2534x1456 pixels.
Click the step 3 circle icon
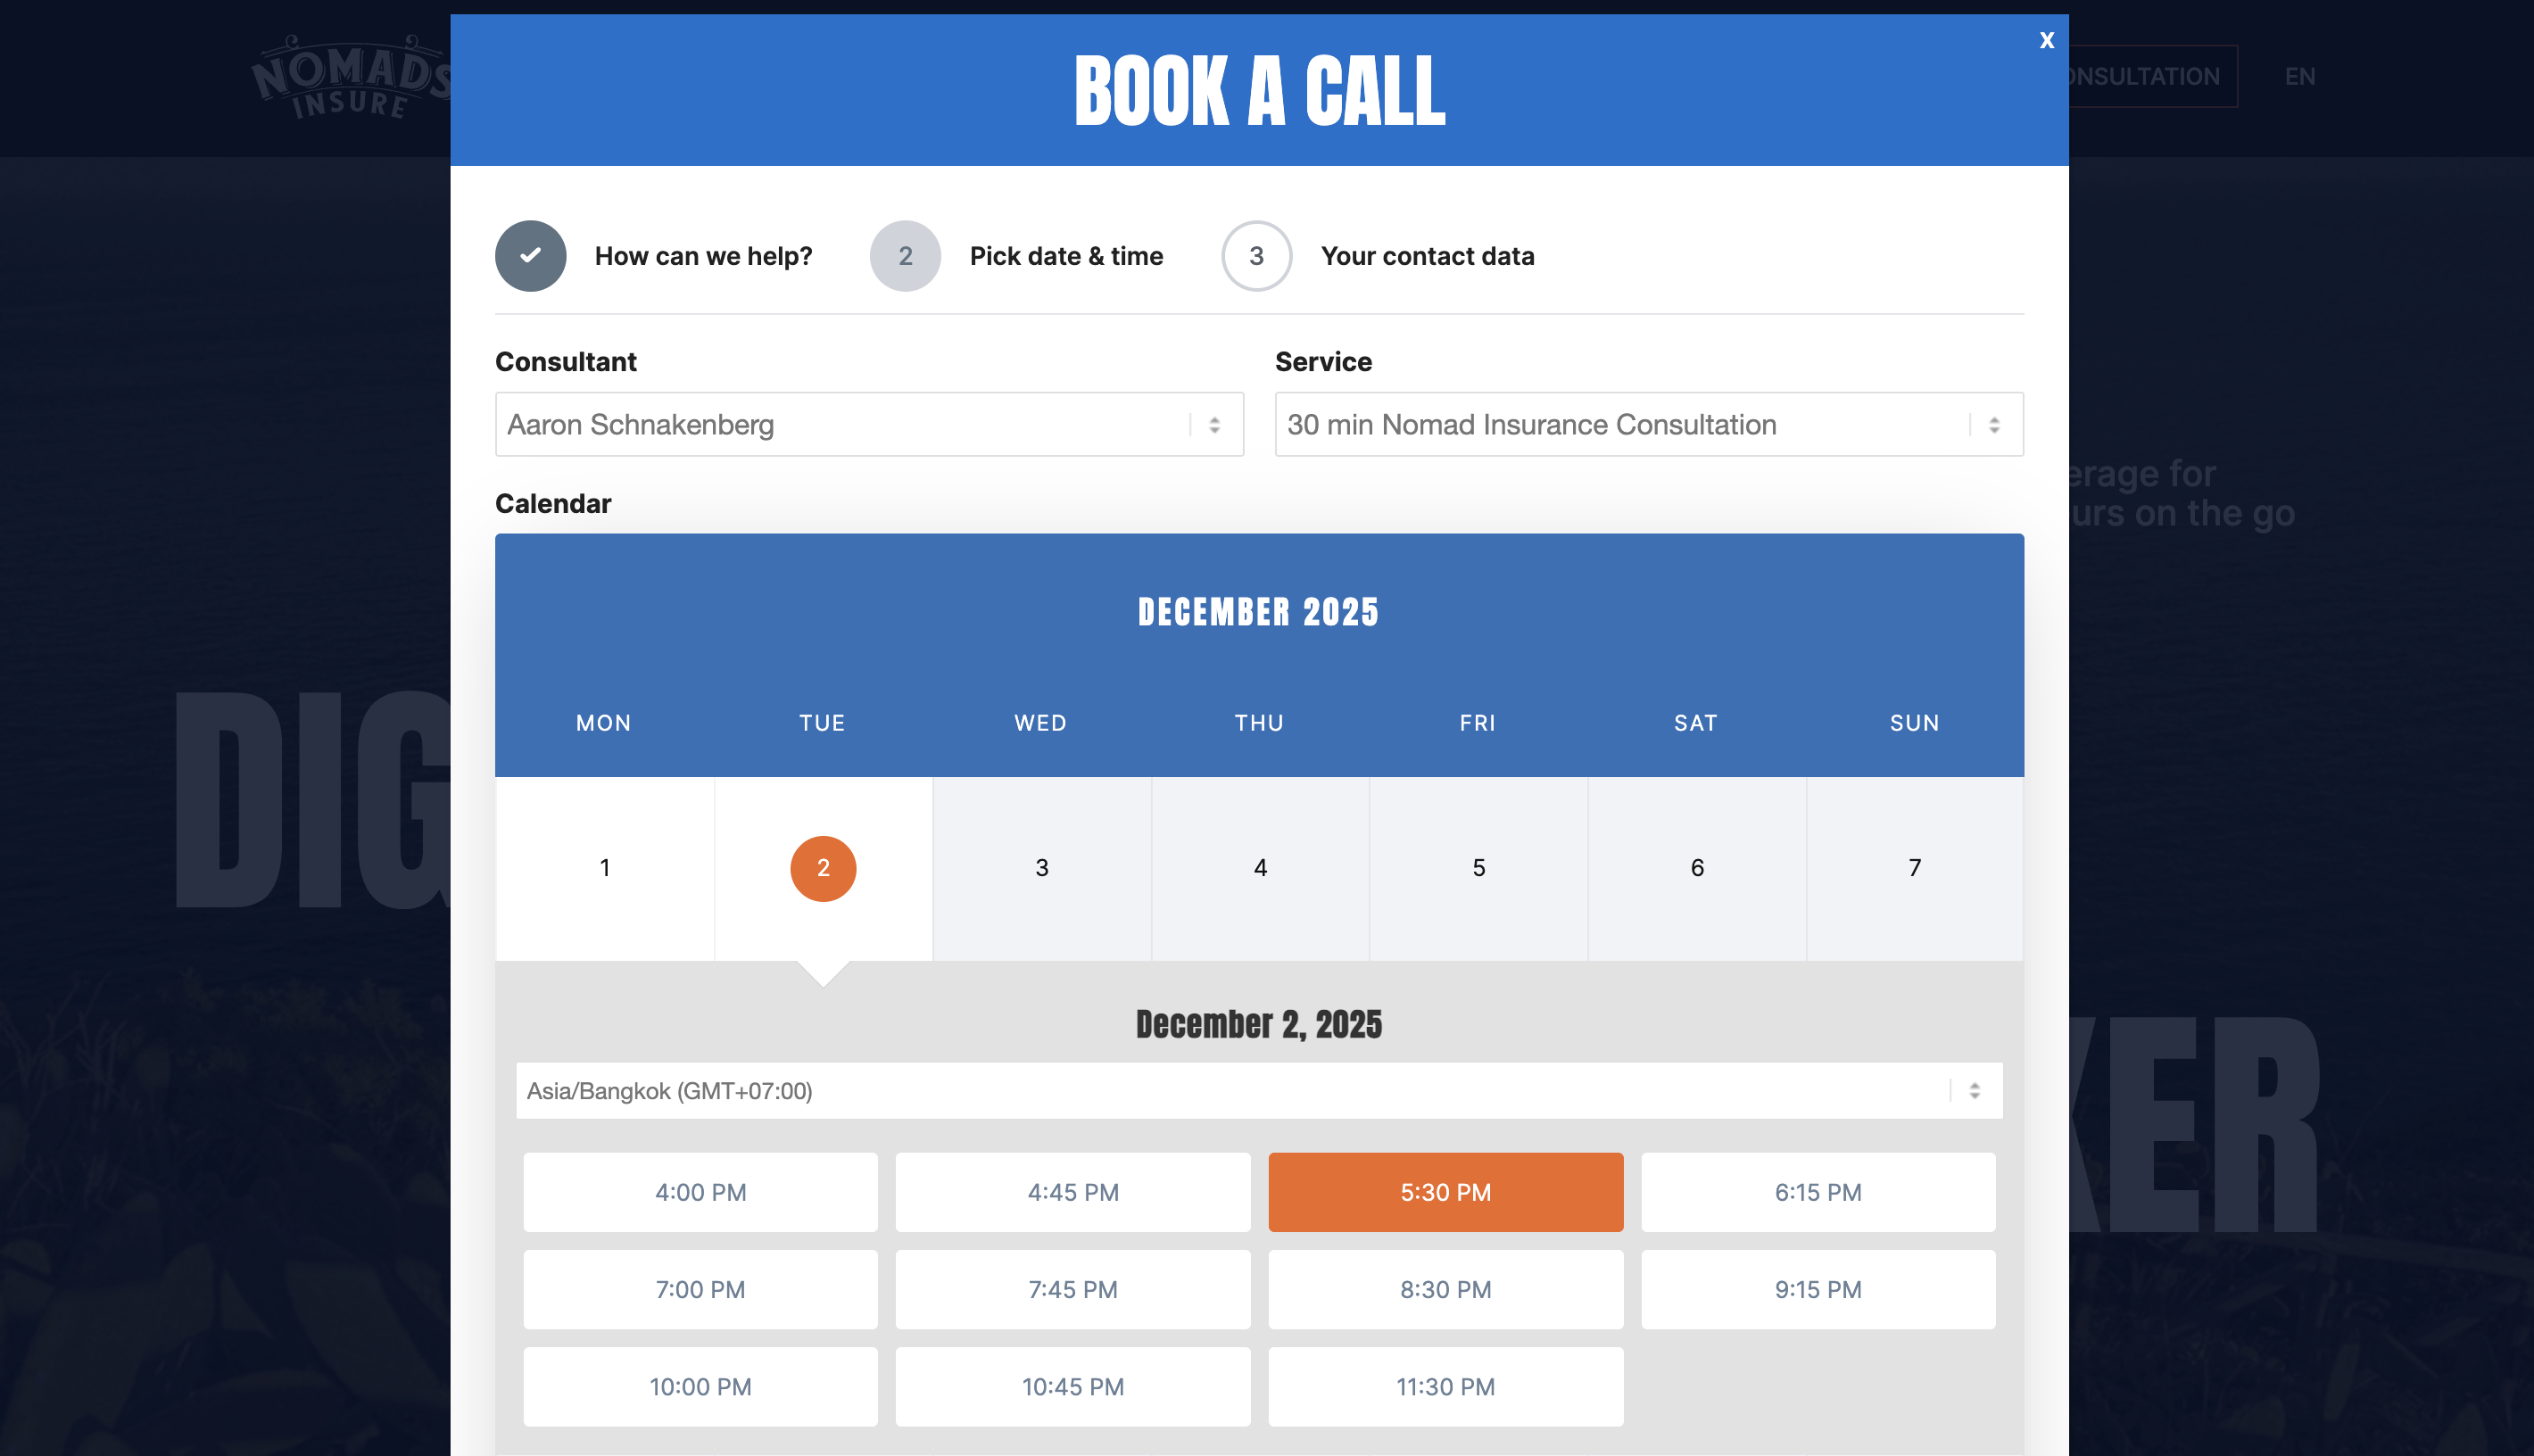[1256, 256]
